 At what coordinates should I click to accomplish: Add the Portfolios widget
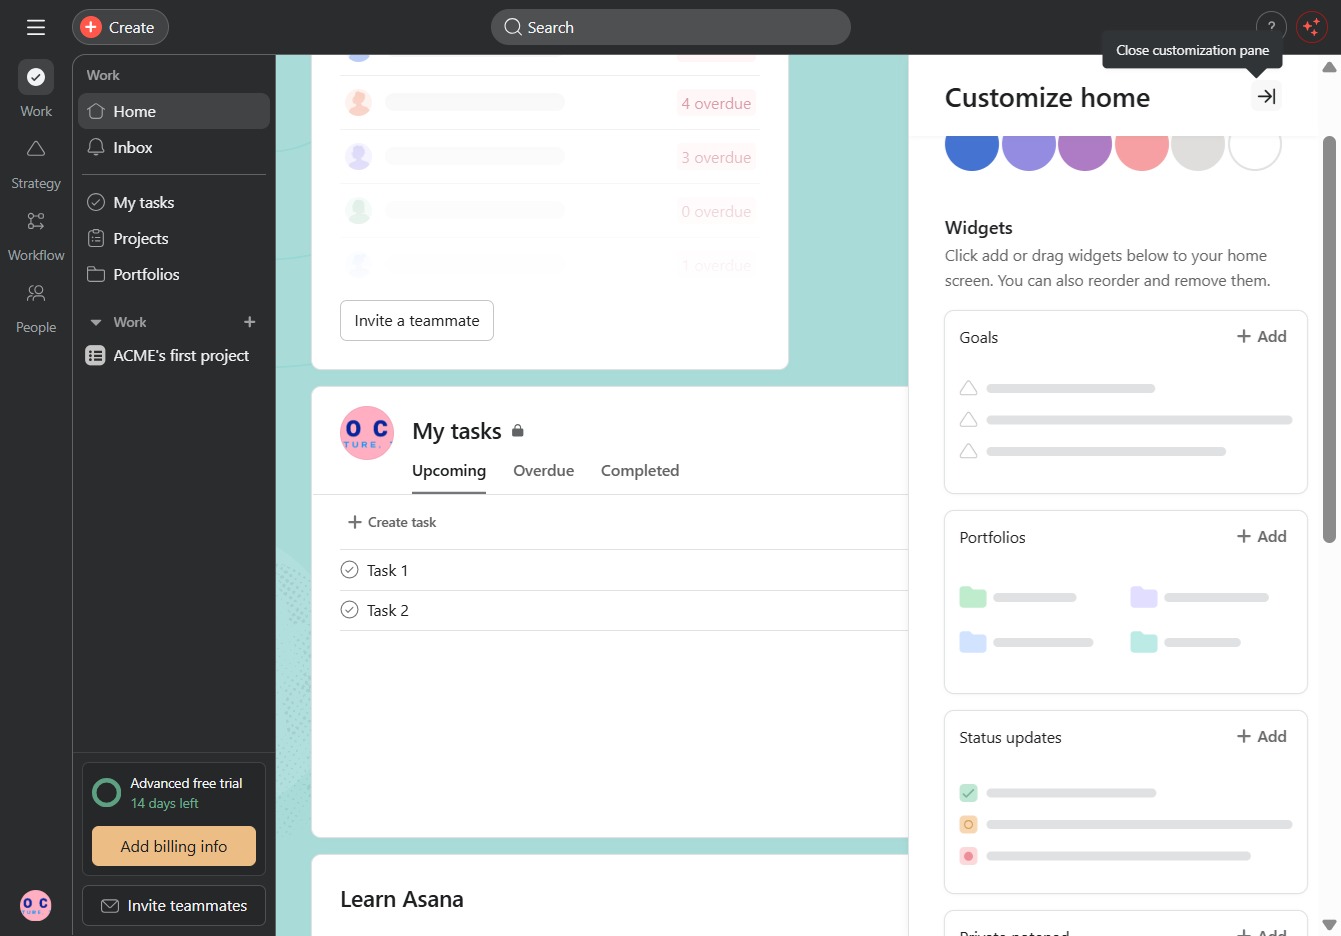pyautogui.click(x=1262, y=536)
